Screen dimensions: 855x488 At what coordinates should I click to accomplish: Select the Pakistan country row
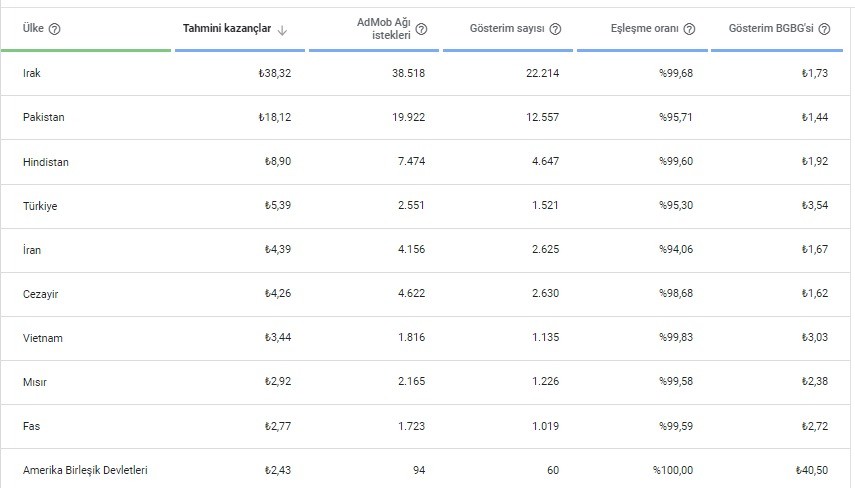[x=425, y=117]
